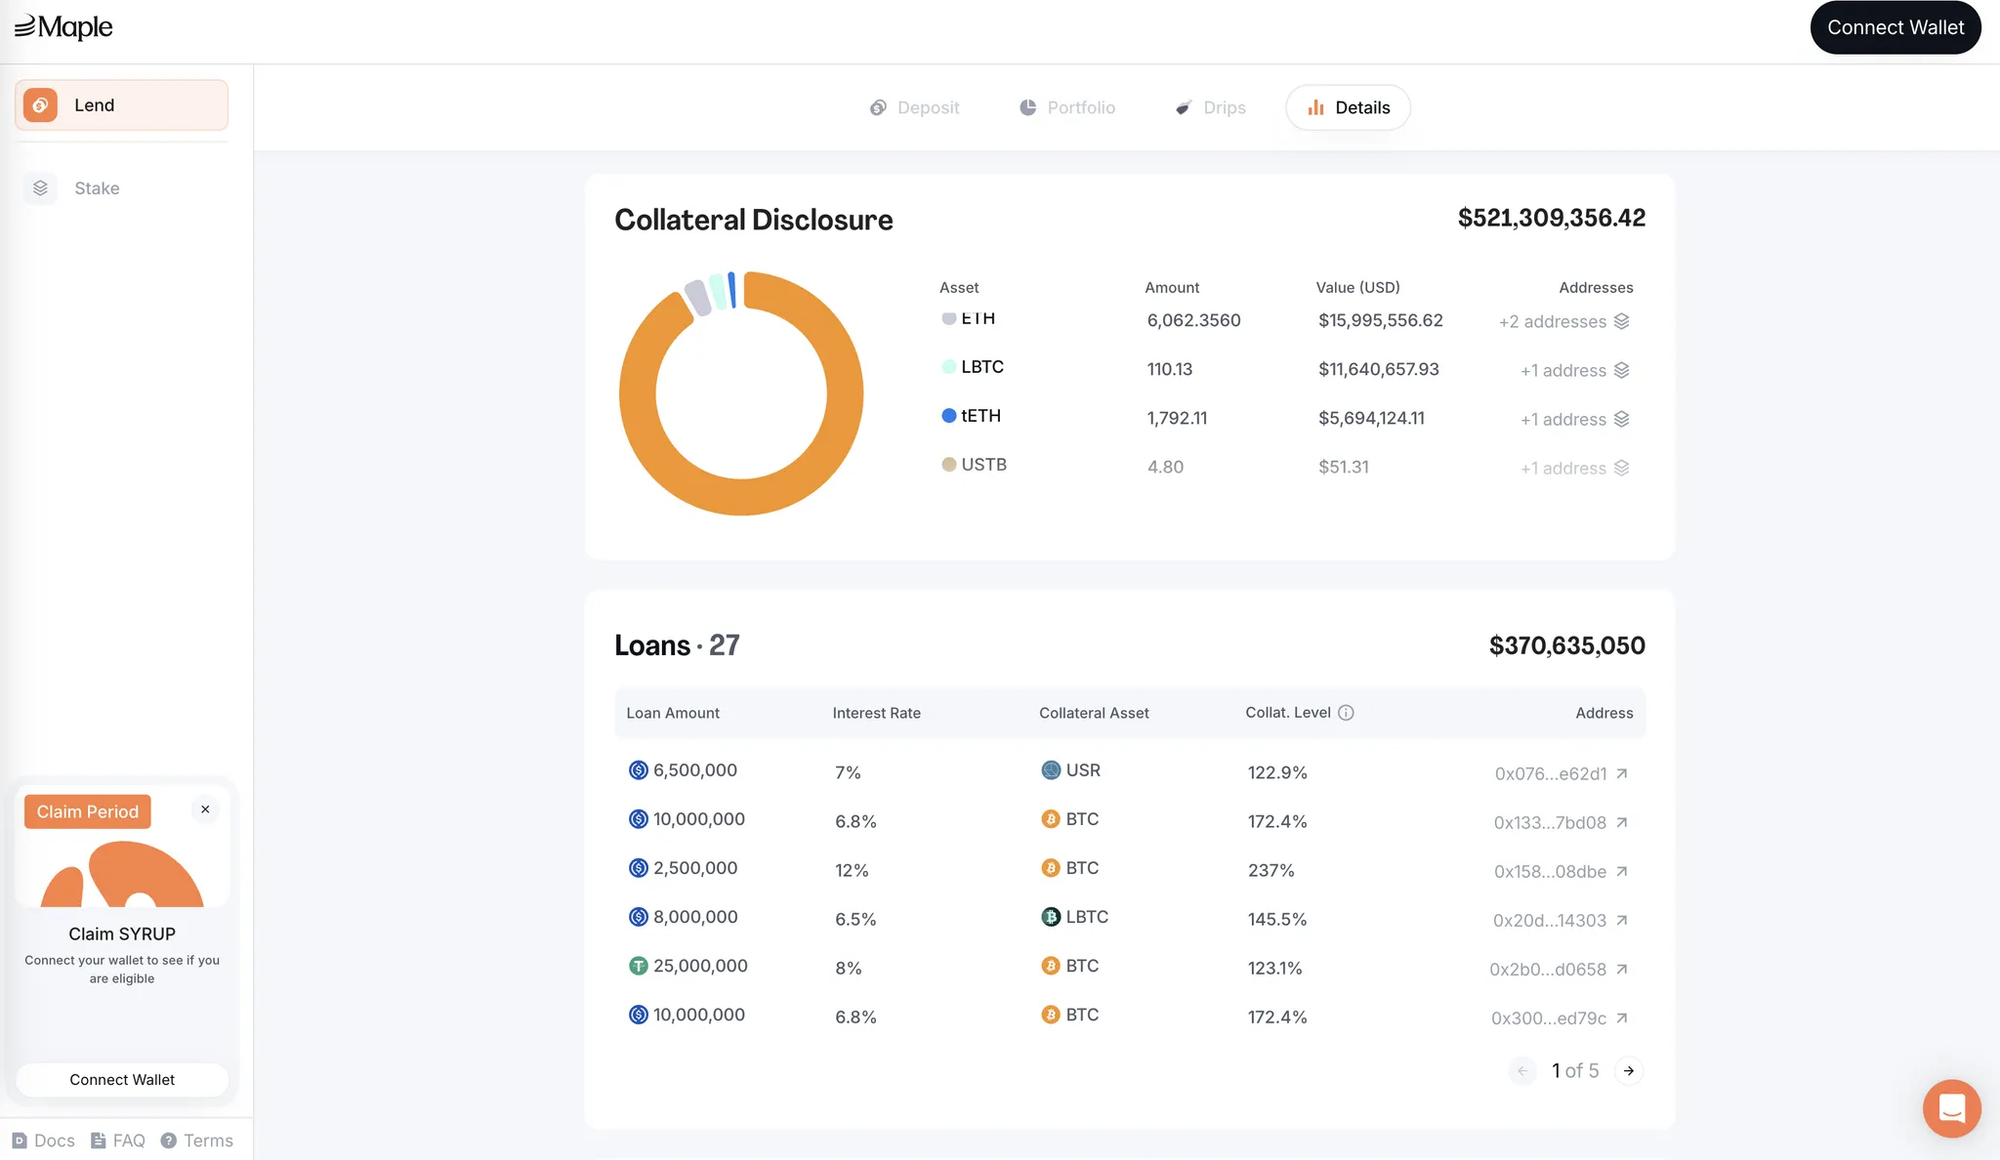This screenshot has width=2000, height=1160.
Task: Open the Stake sidebar section
Action: click(96, 188)
